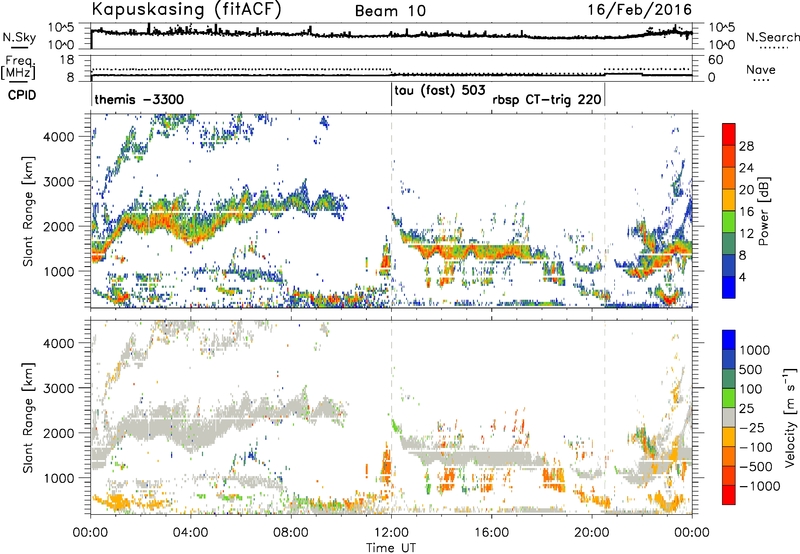Click the 'Beam 10' label

tap(390, 11)
